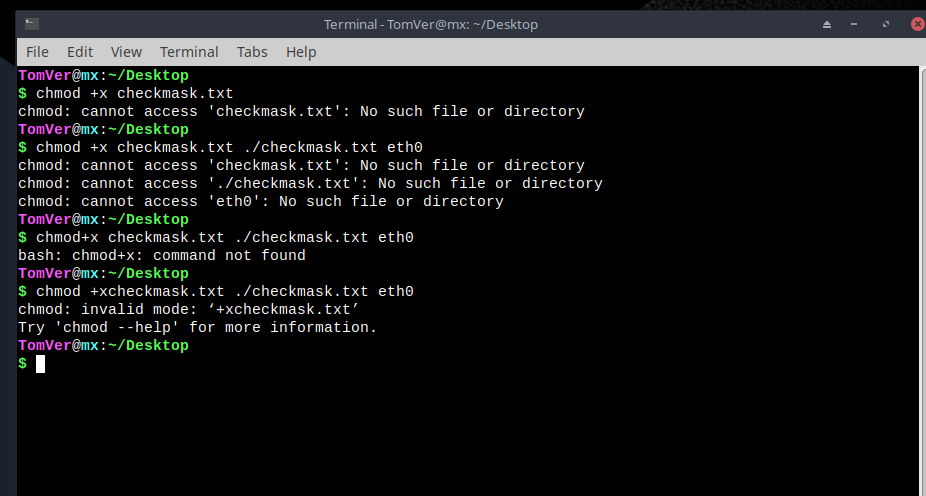
Task: Open the Tabs menu
Action: pyautogui.click(x=252, y=52)
